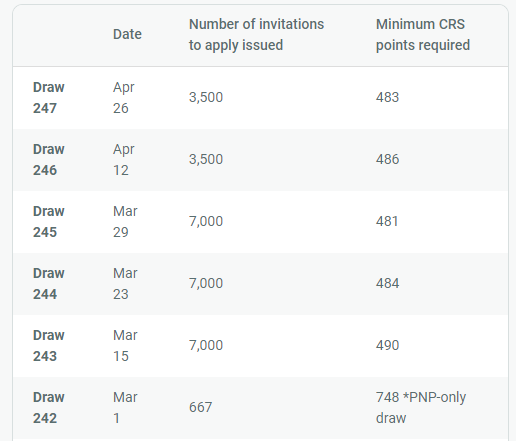Select the Draw 245 row label
The image size is (516, 441).
[49, 222]
